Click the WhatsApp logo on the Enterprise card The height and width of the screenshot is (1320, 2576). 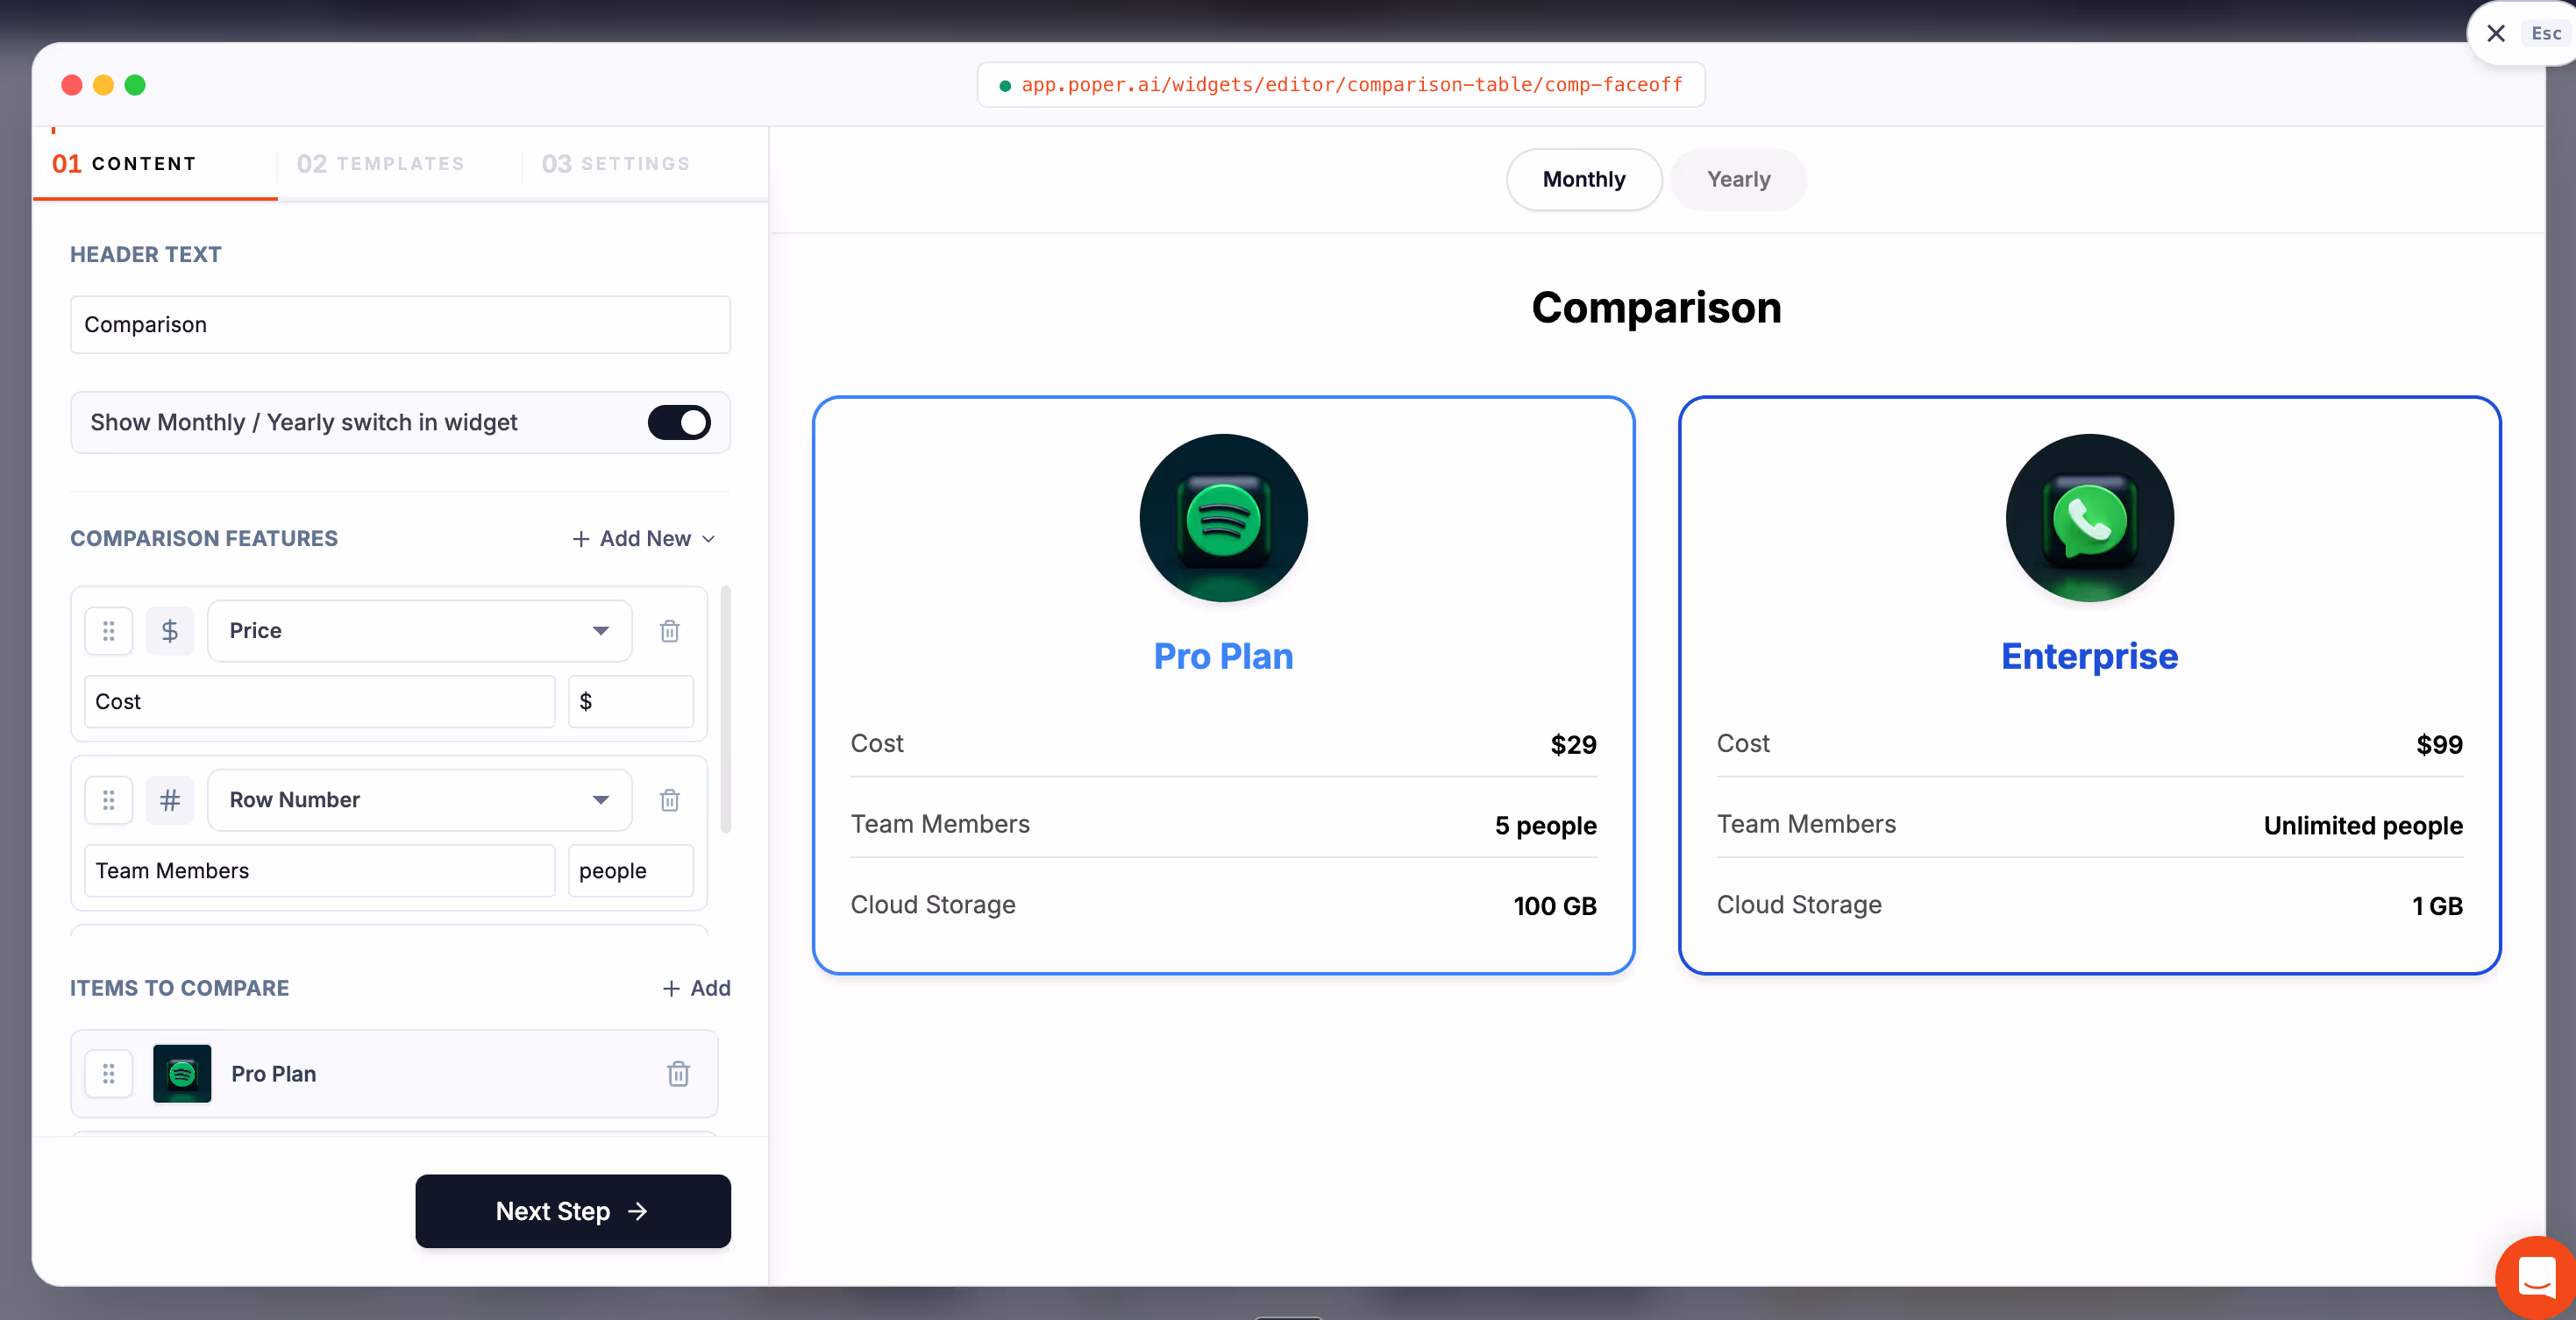(x=2089, y=518)
